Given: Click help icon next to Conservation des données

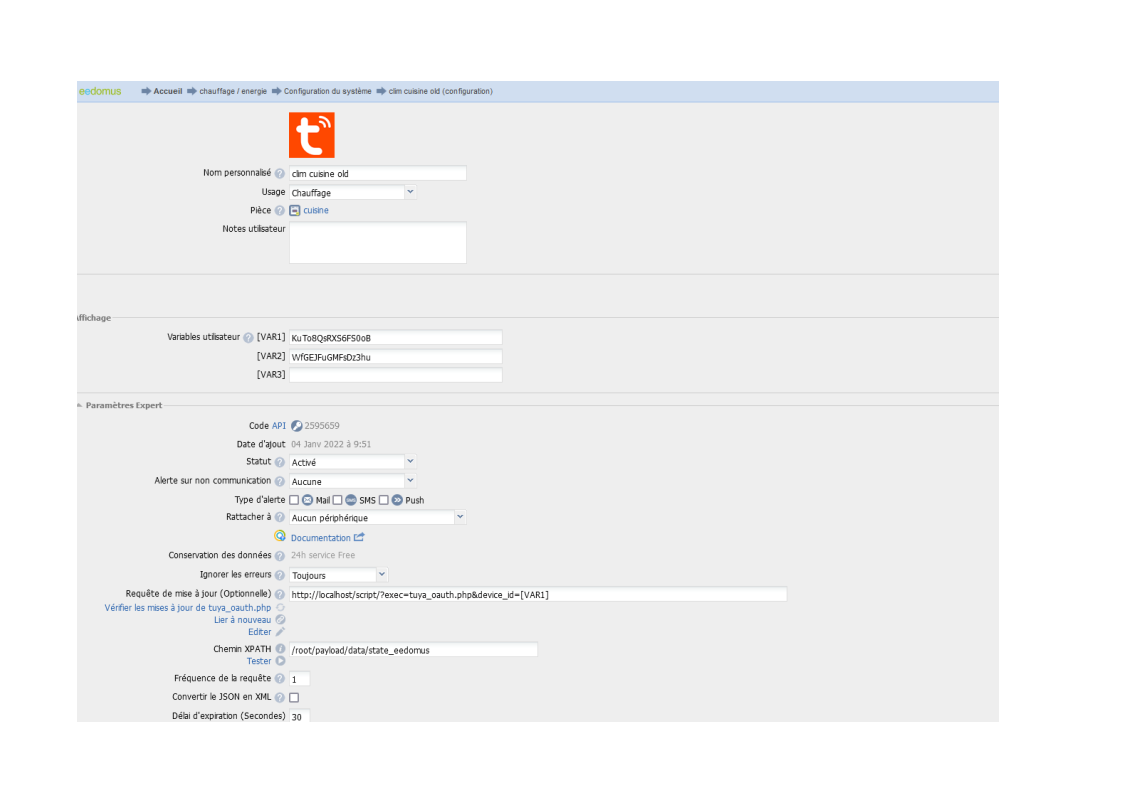Looking at the screenshot, I should [280, 555].
